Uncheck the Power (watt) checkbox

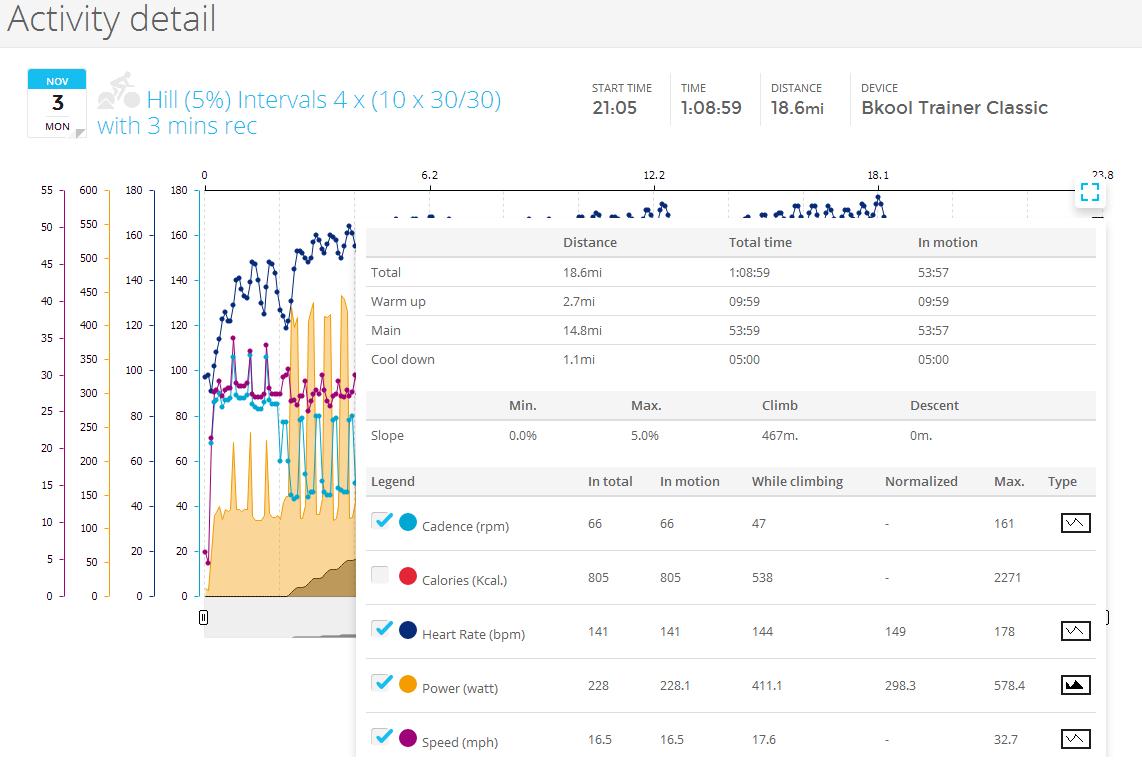[x=380, y=682]
